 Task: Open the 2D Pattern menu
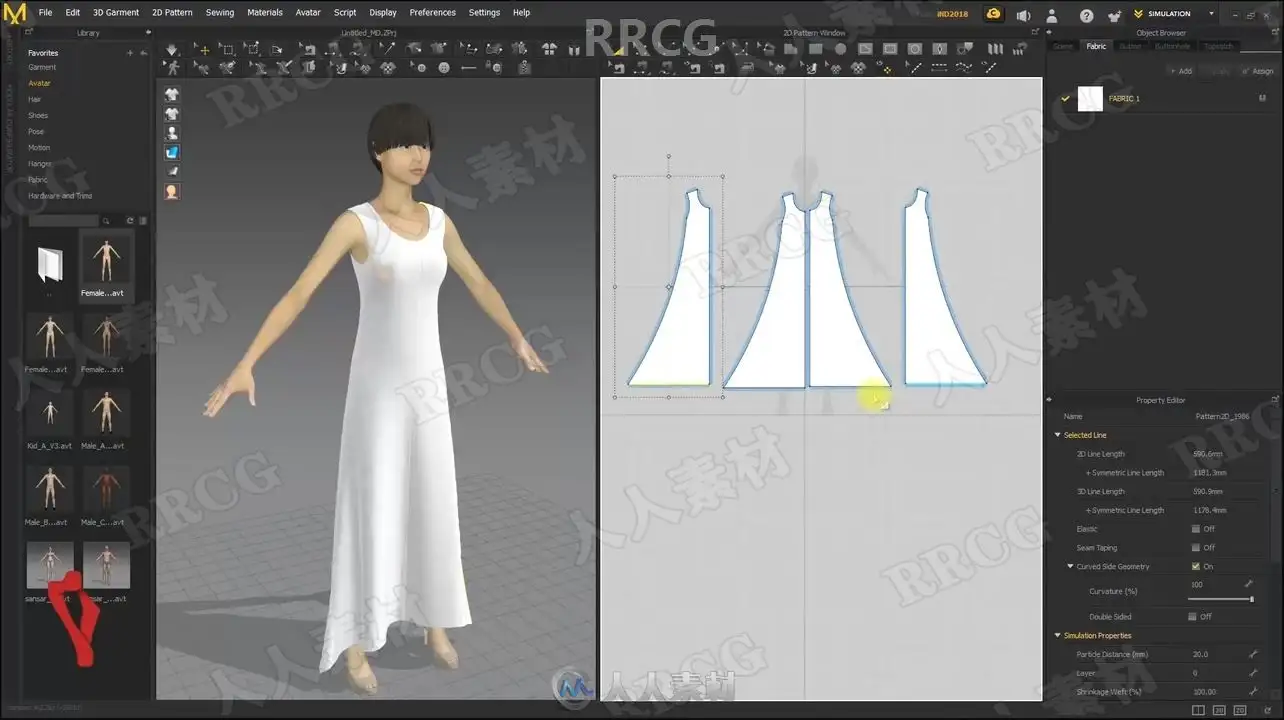[x=172, y=13]
